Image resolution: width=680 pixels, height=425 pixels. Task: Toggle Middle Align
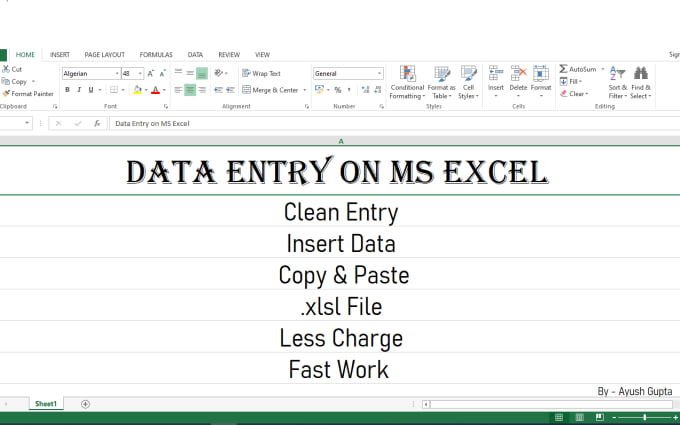pyautogui.click(x=190, y=73)
